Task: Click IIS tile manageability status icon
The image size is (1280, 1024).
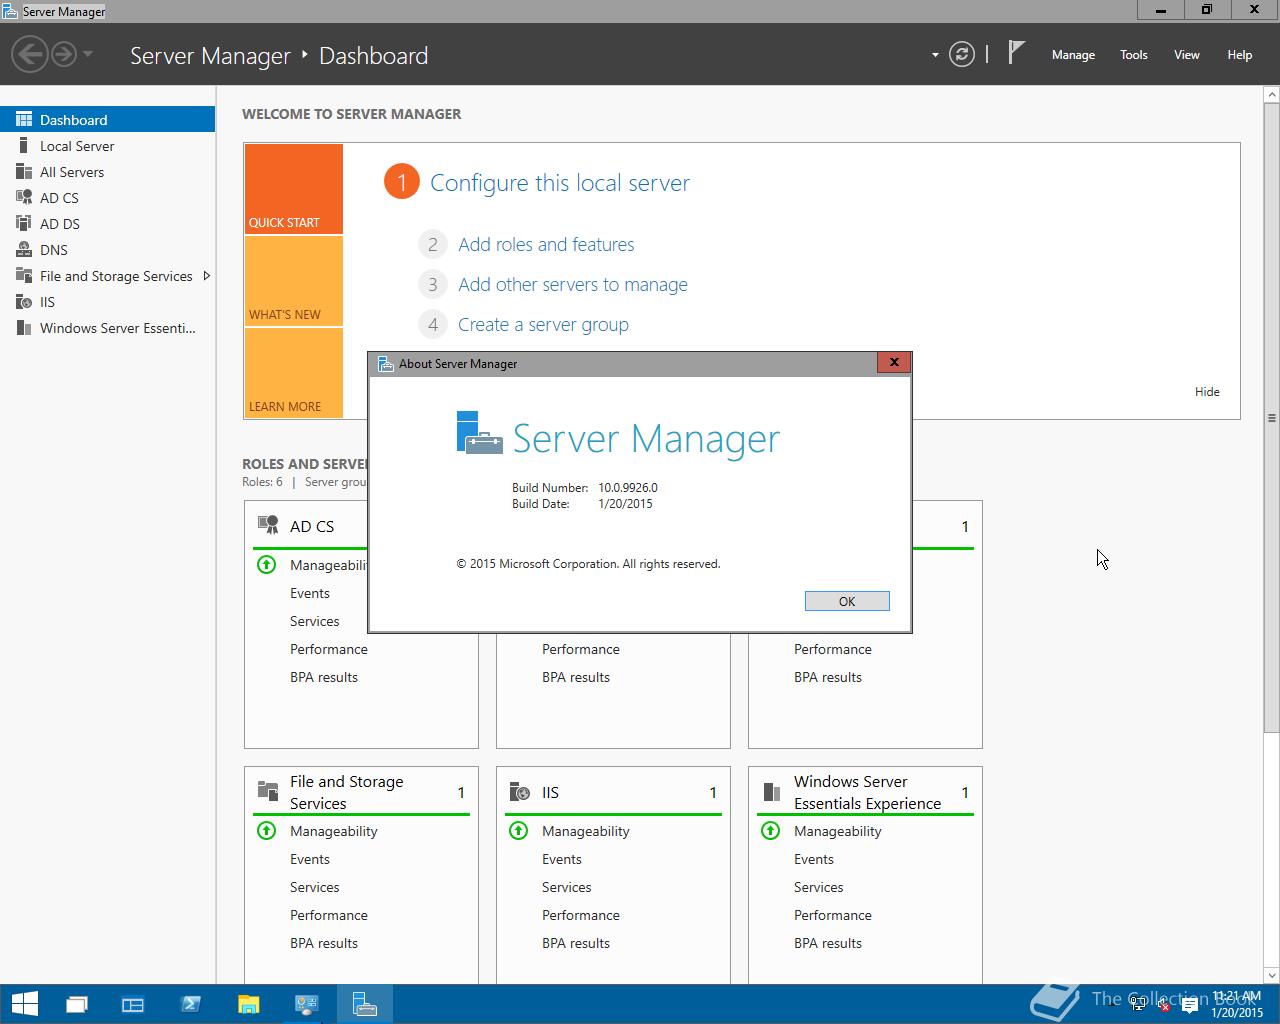Action: pos(518,831)
